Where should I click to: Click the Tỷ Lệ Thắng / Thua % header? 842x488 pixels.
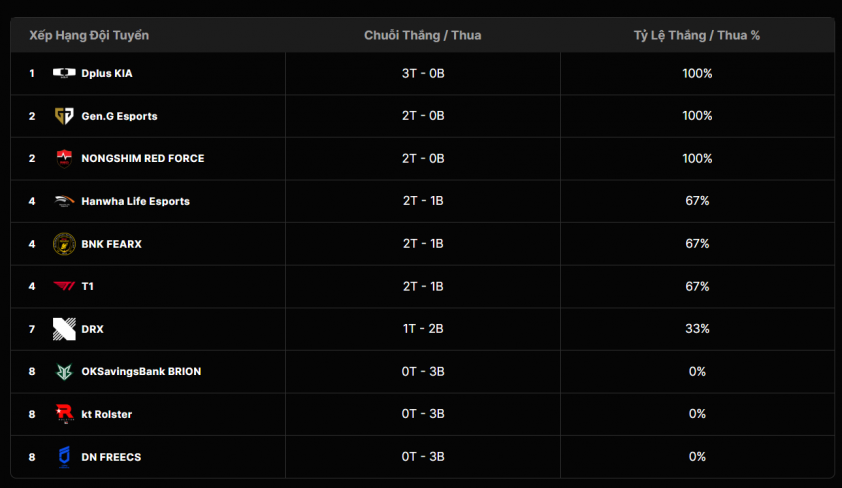pyautogui.click(x=696, y=35)
